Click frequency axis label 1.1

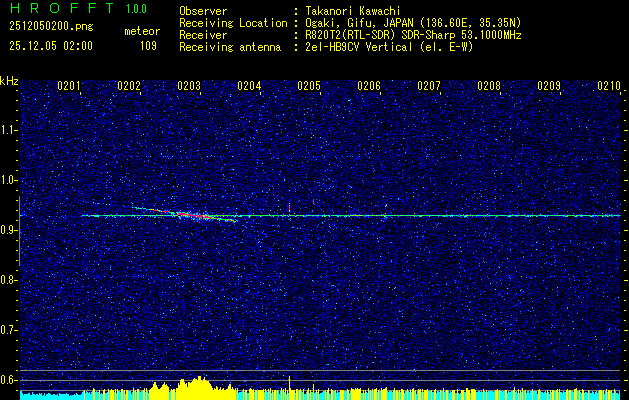(8, 130)
